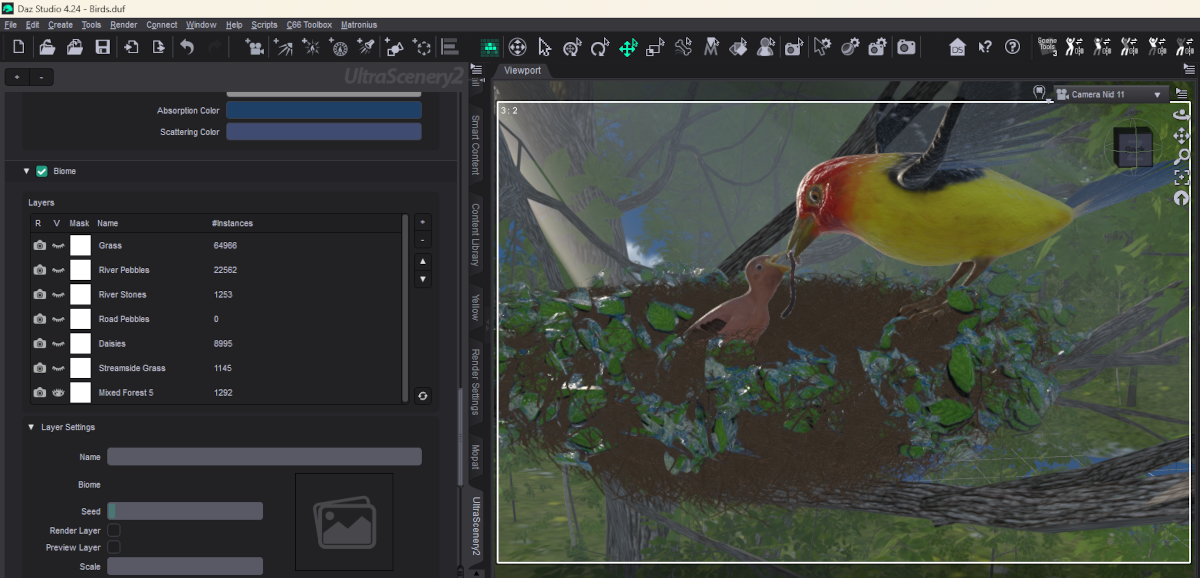Click the minus button at panel top left
Image resolution: width=1200 pixels, height=578 pixels.
(41, 77)
